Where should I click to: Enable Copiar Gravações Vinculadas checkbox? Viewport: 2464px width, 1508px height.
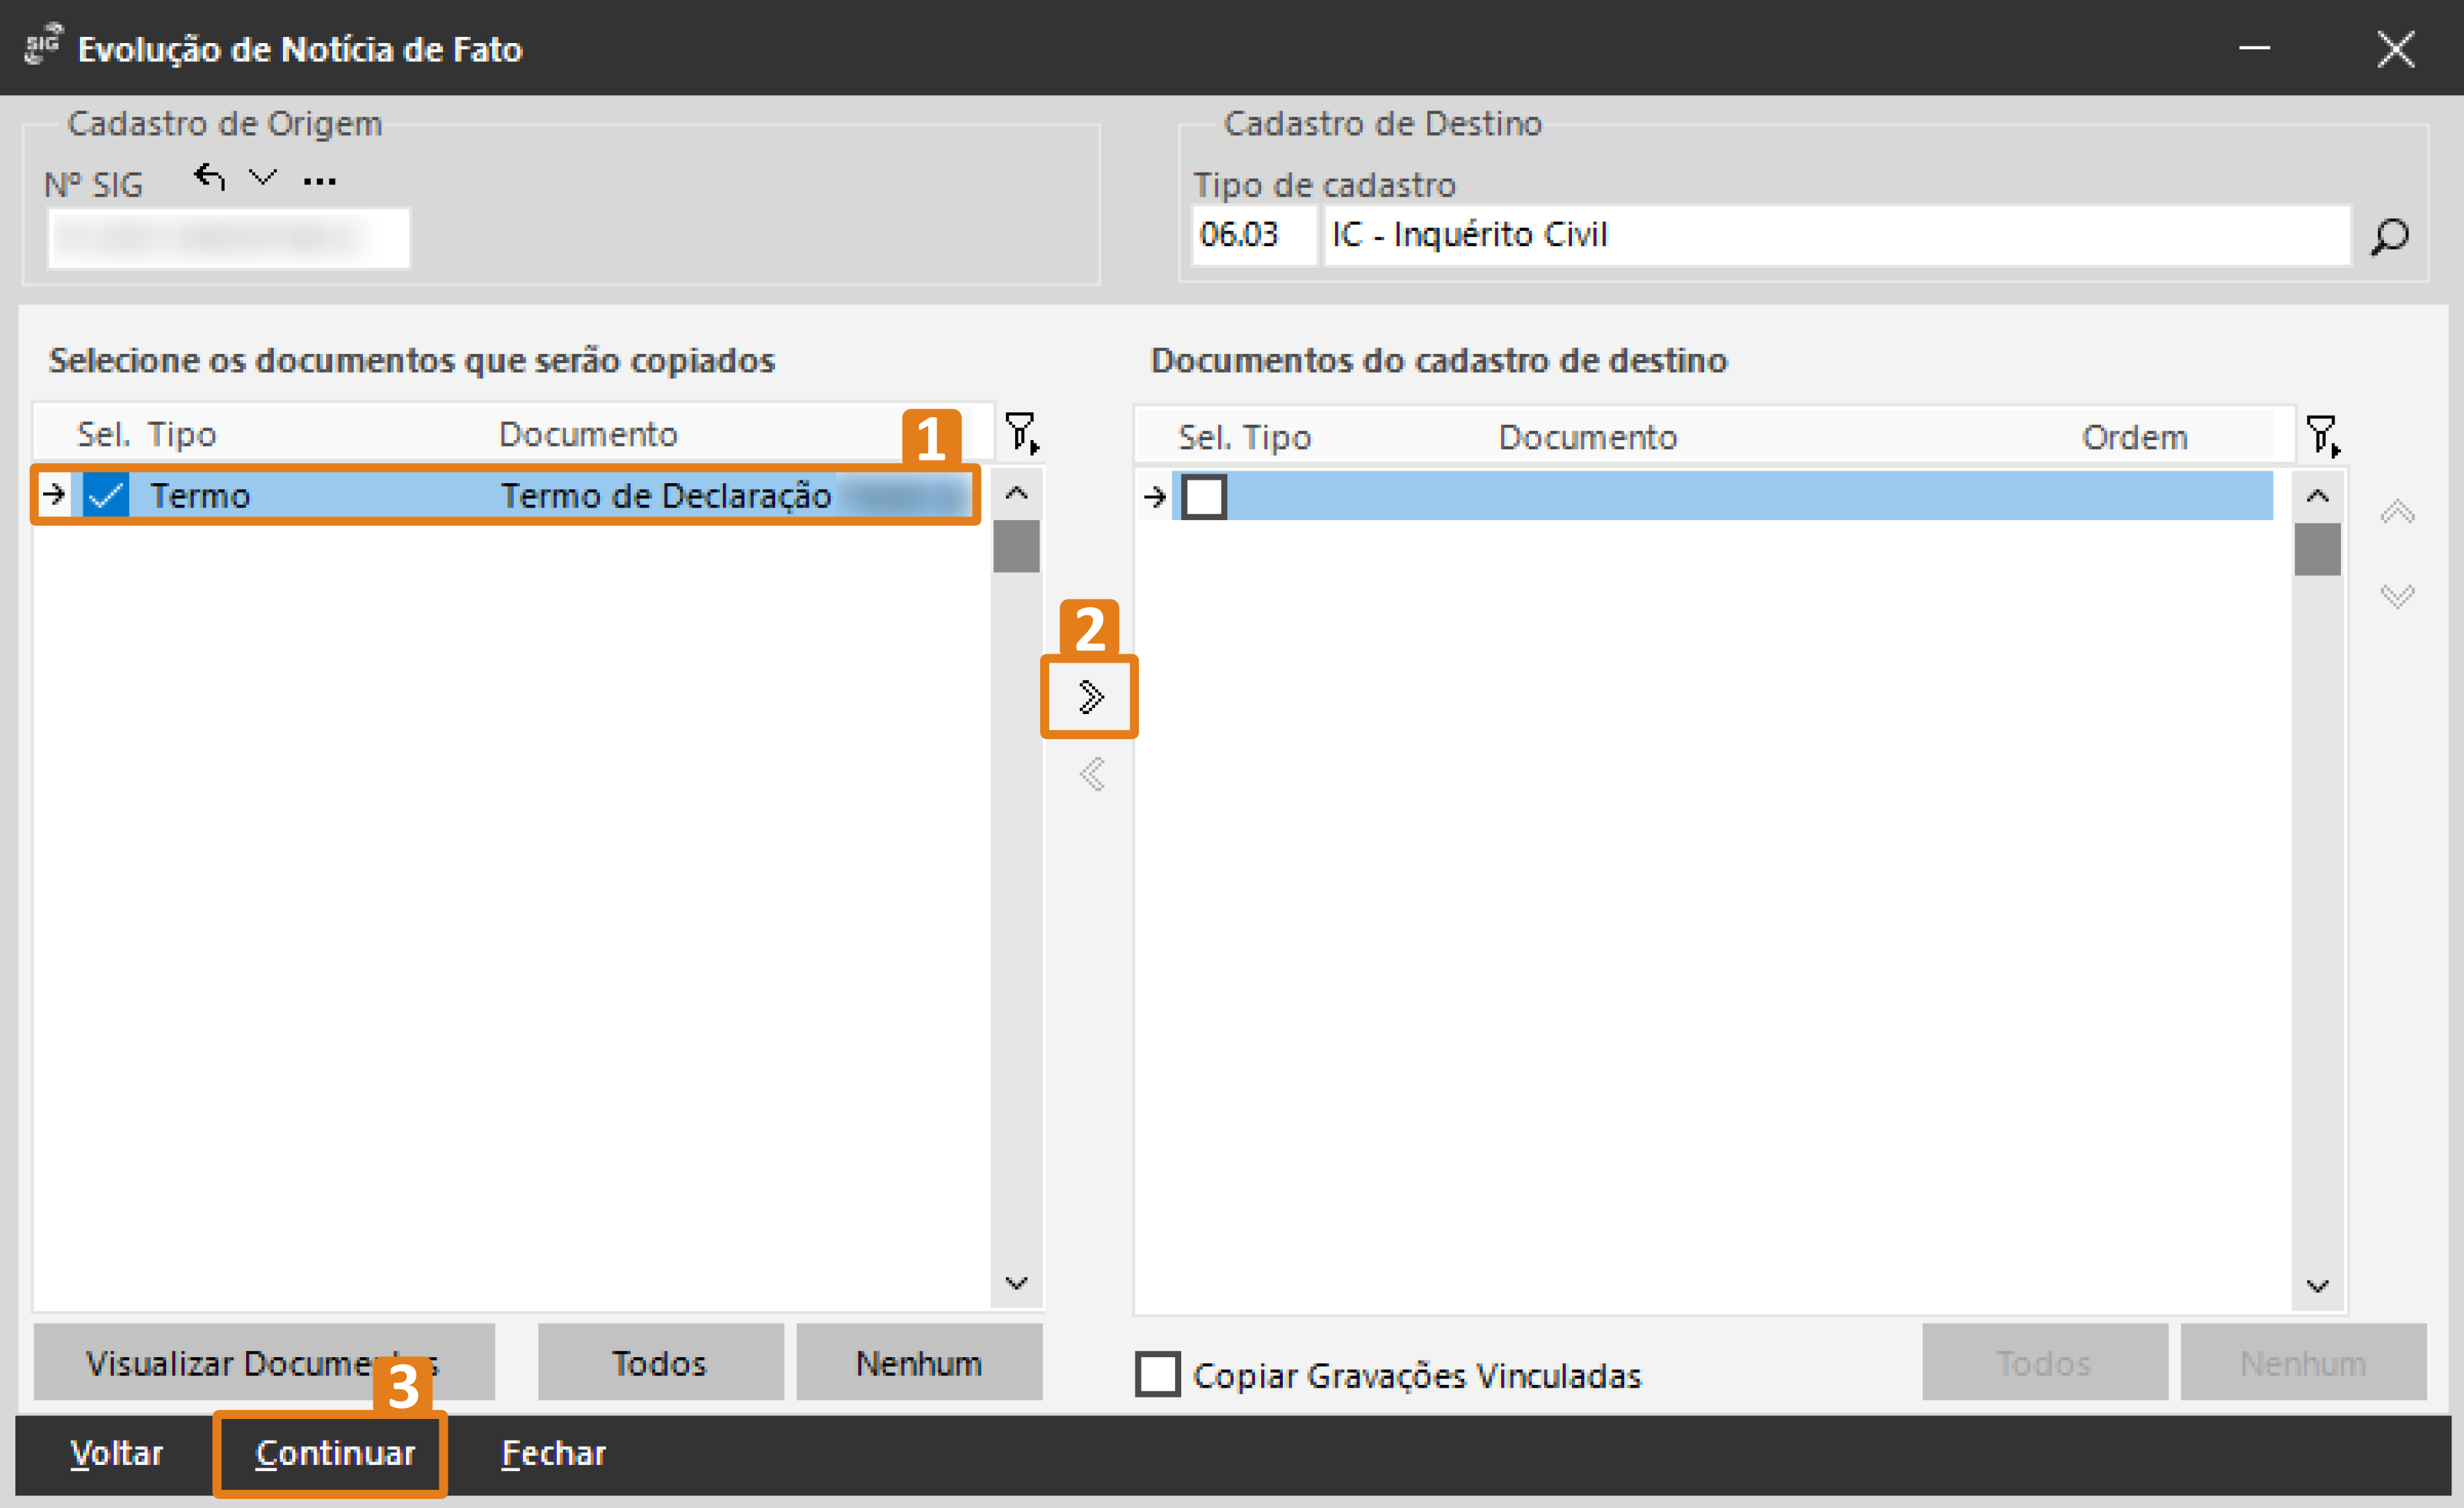pyautogui.click(x=1157, y=1374)
